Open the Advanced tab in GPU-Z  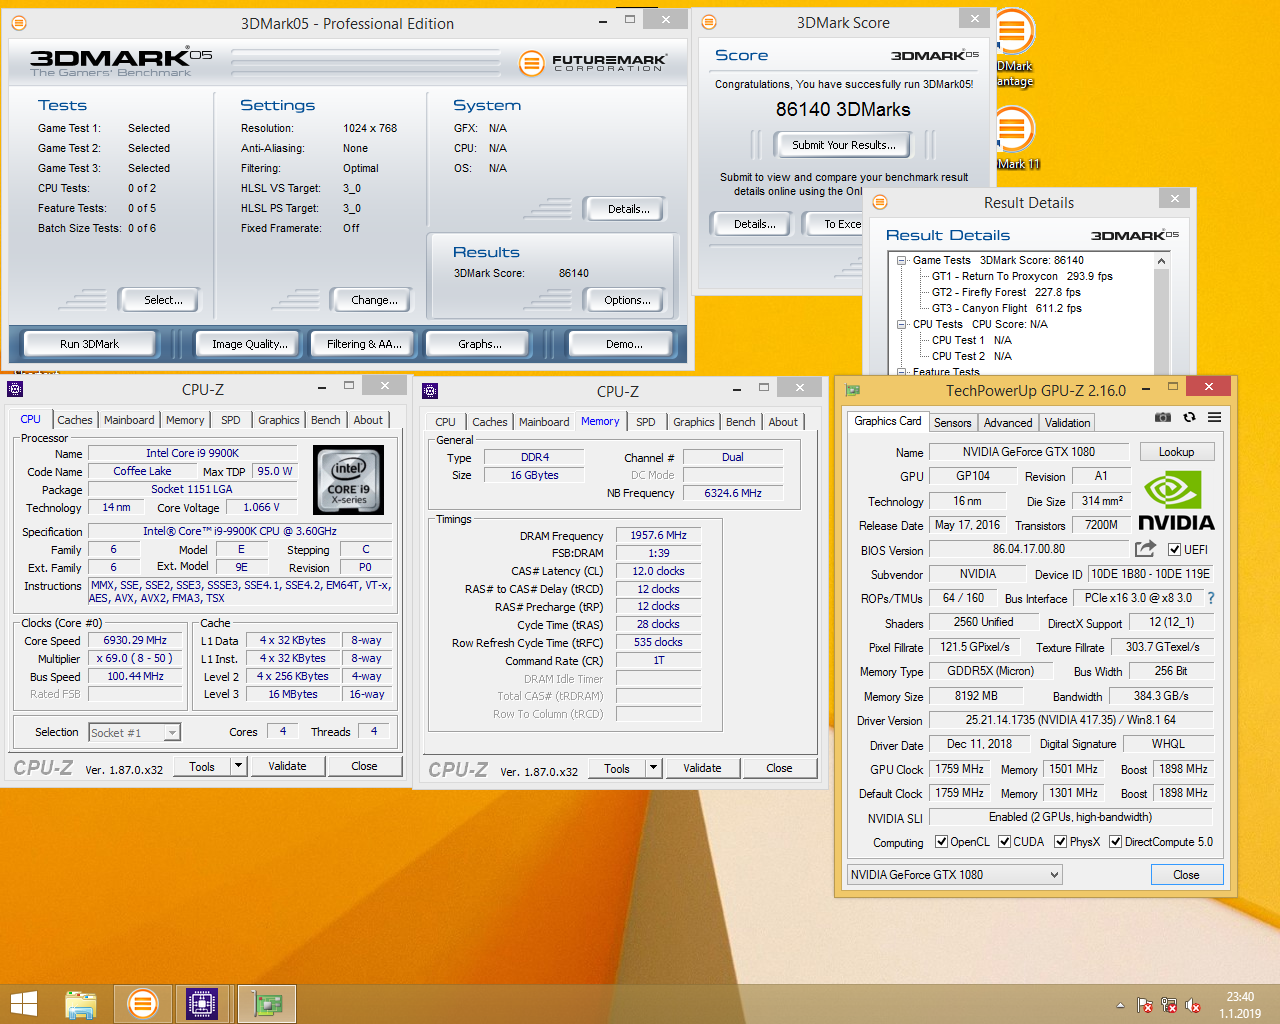[x=1008, y=423]
